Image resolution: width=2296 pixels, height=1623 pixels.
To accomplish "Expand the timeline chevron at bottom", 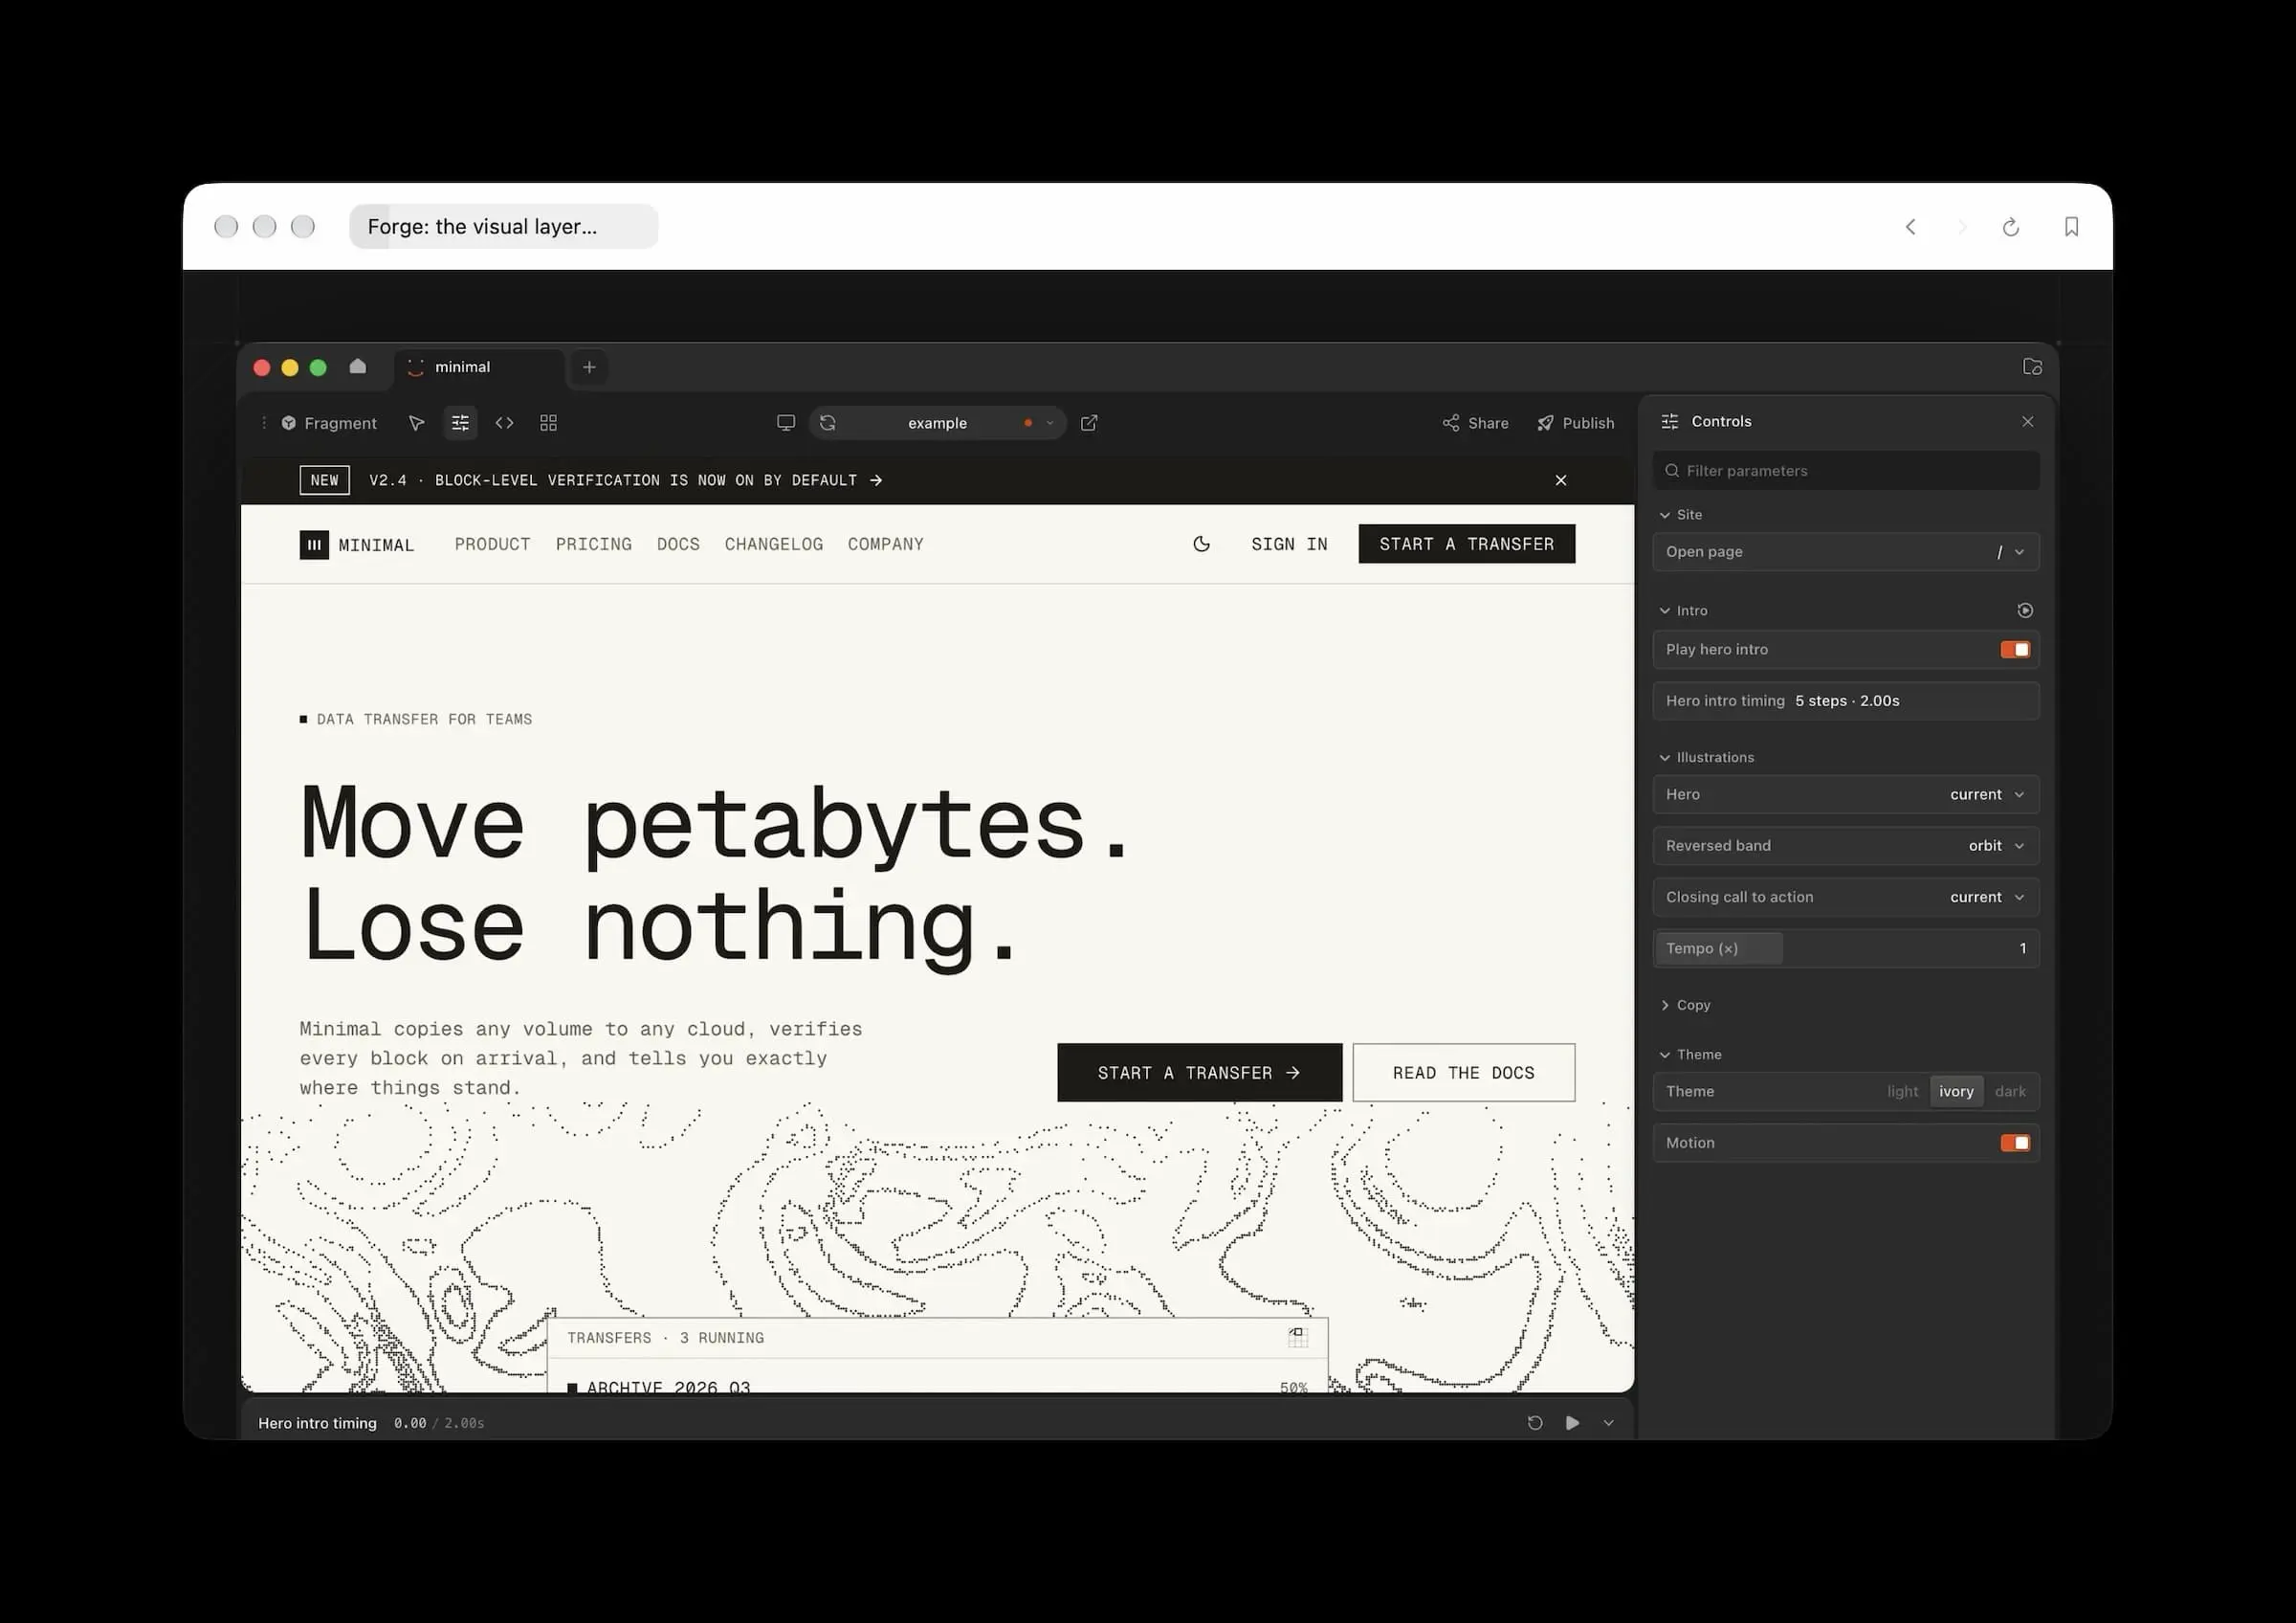I will pos(1608,1423).
